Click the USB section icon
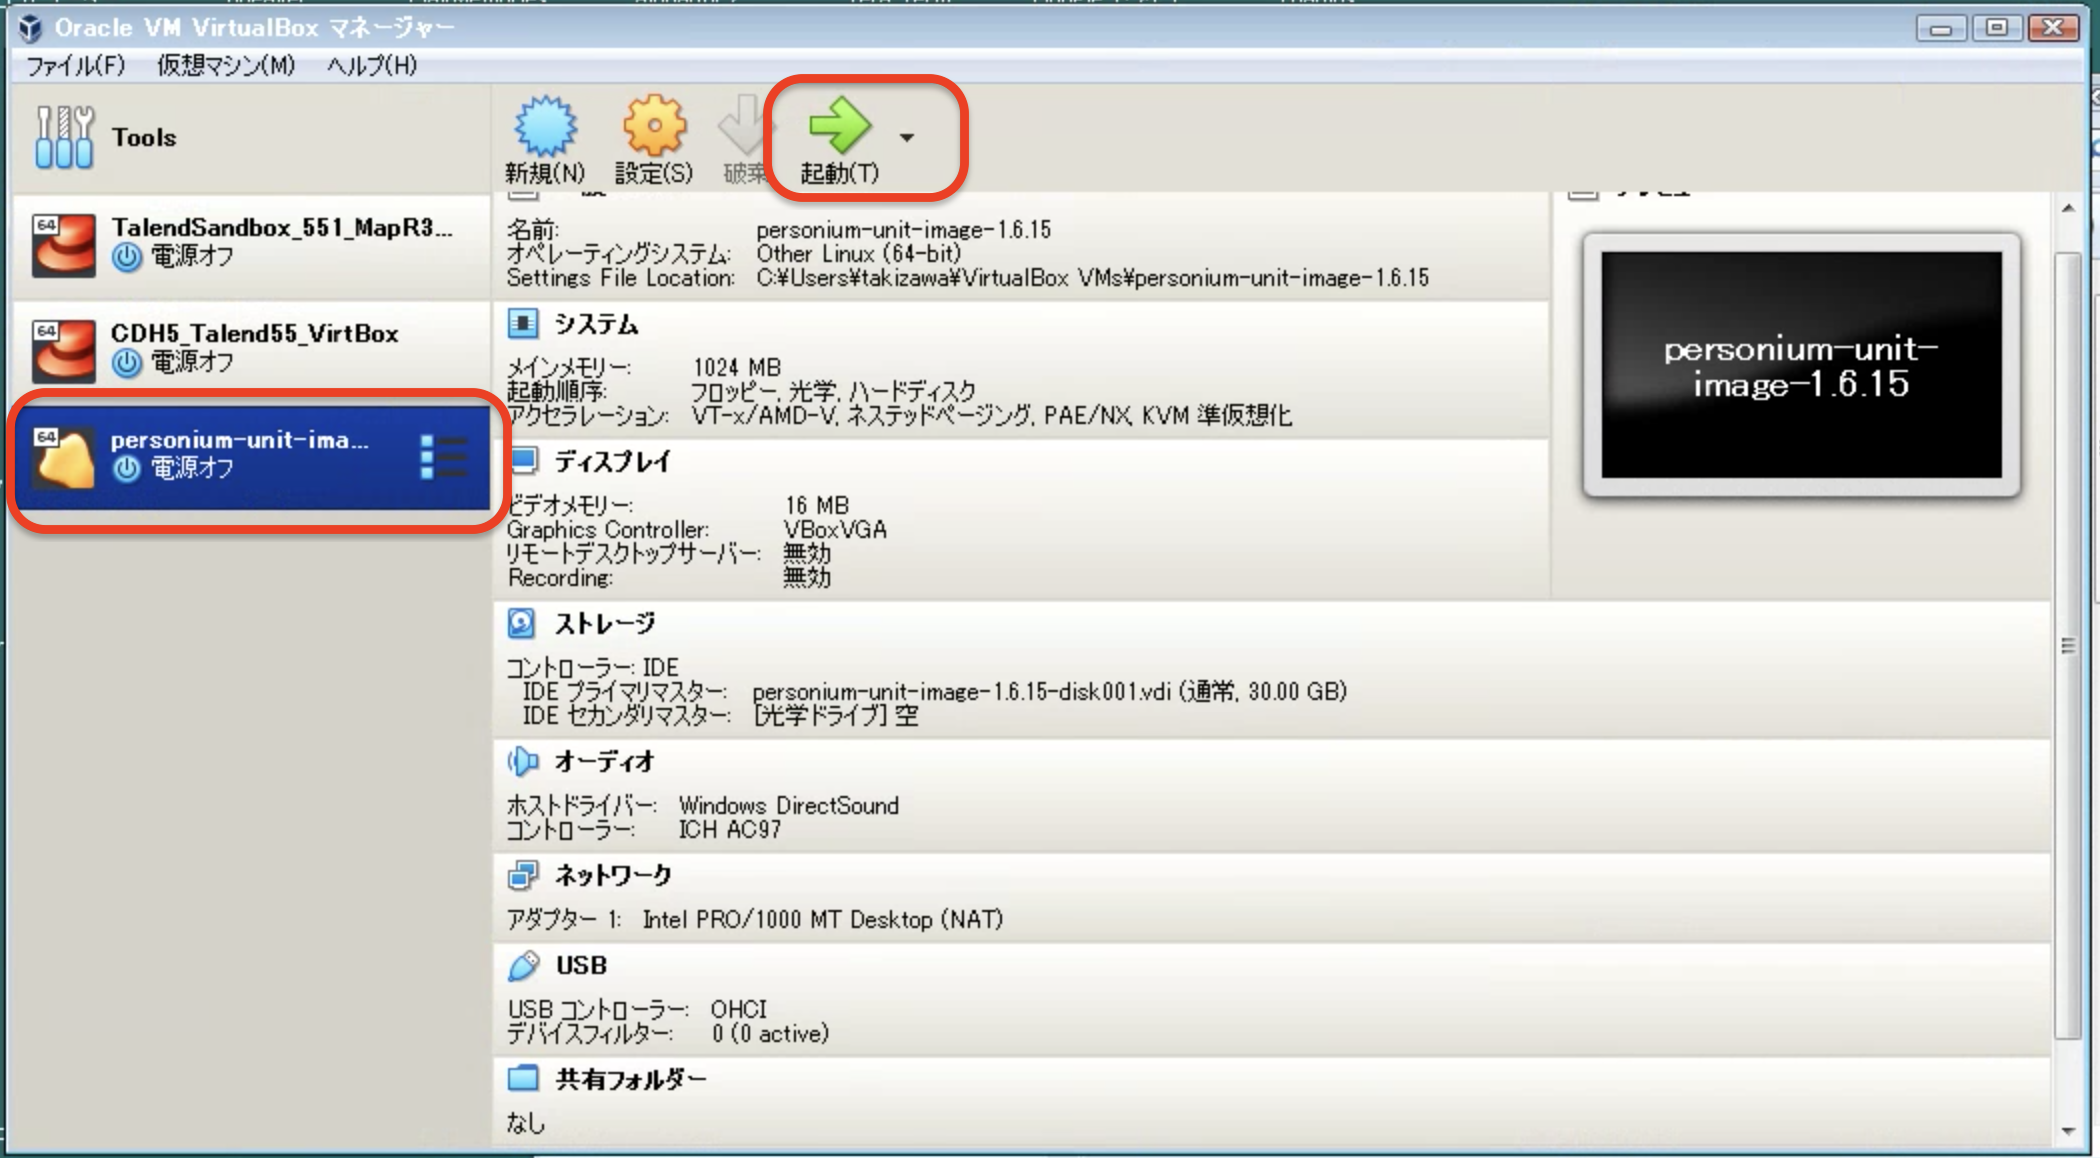The image size is (2100, 1158). pos(522,965)
